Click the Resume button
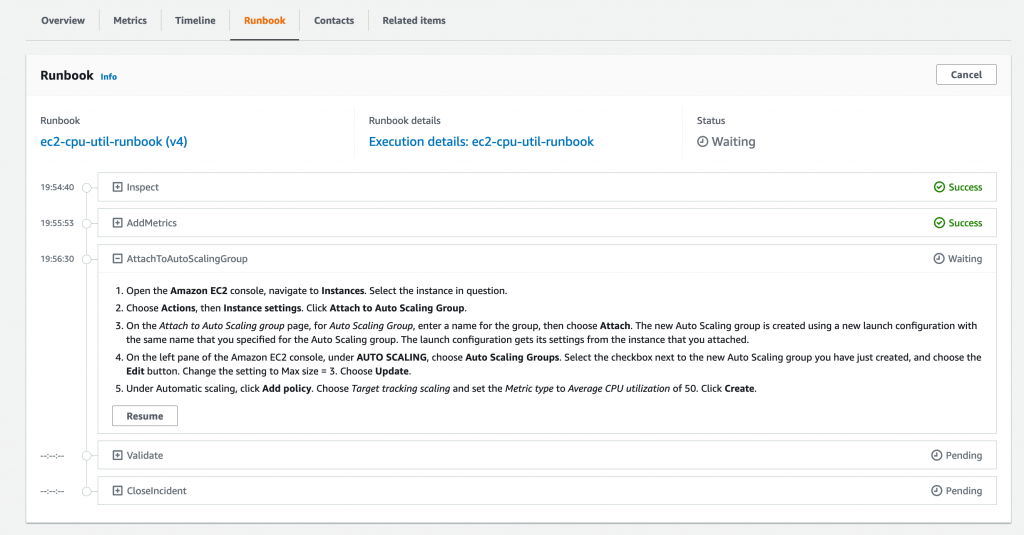This screenshot has height=535, width=1024. [145, 415]
